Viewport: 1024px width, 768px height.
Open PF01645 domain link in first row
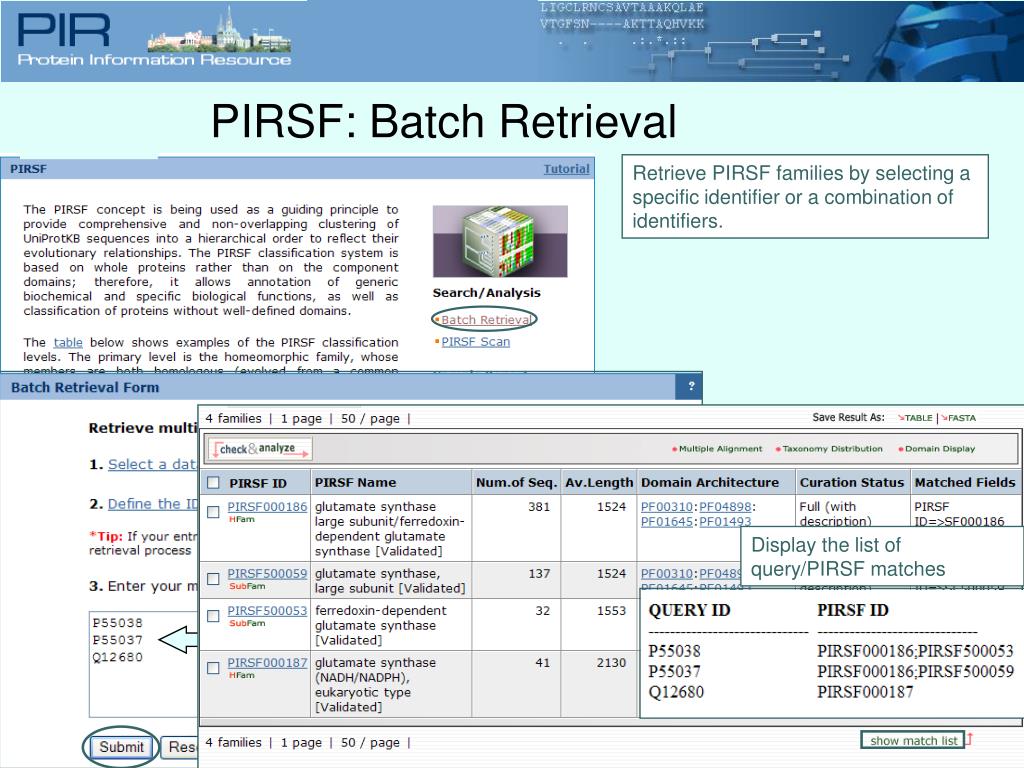click(x=667, y=522)
